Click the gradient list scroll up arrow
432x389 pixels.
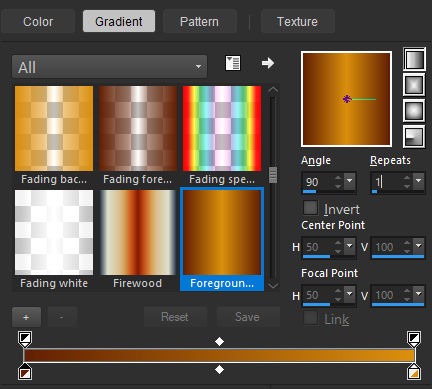pos(273,90)
